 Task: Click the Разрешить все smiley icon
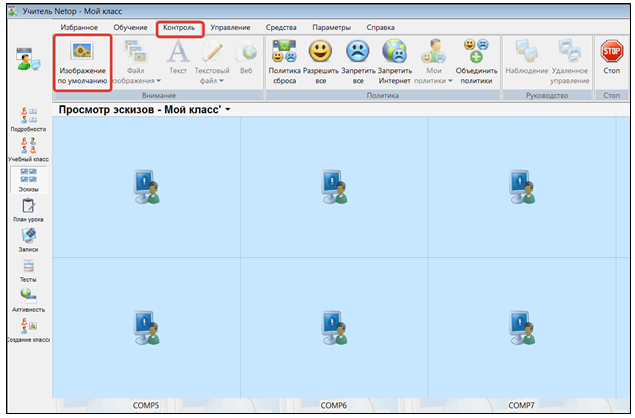[x=321, y=52]
